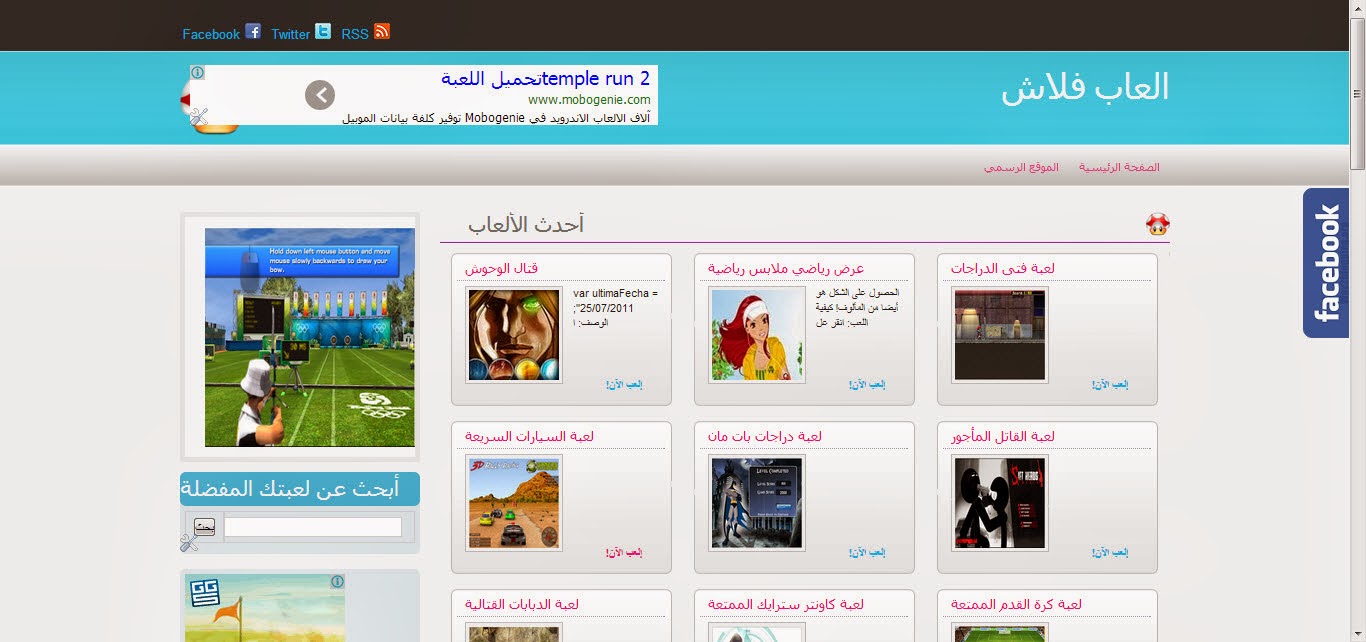Open game title عرض رياضي ملابس رياضية
1366x642 pixels.
point(786,268)
